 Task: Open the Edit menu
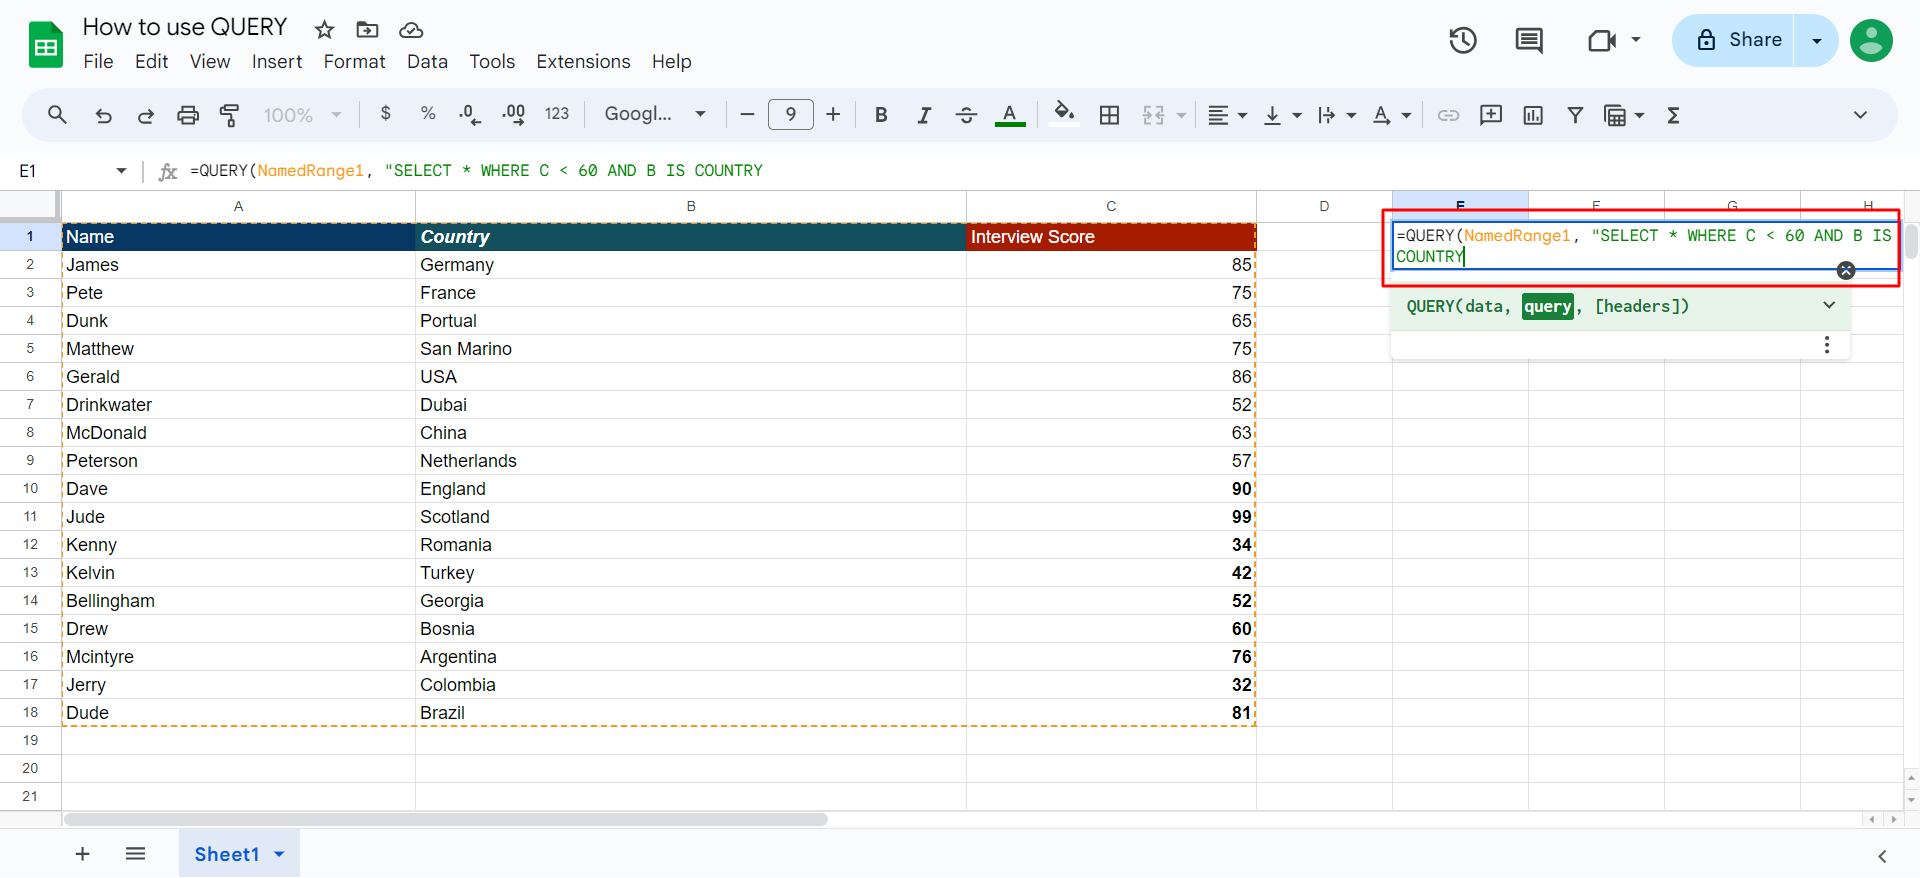(x=151, y=62)
